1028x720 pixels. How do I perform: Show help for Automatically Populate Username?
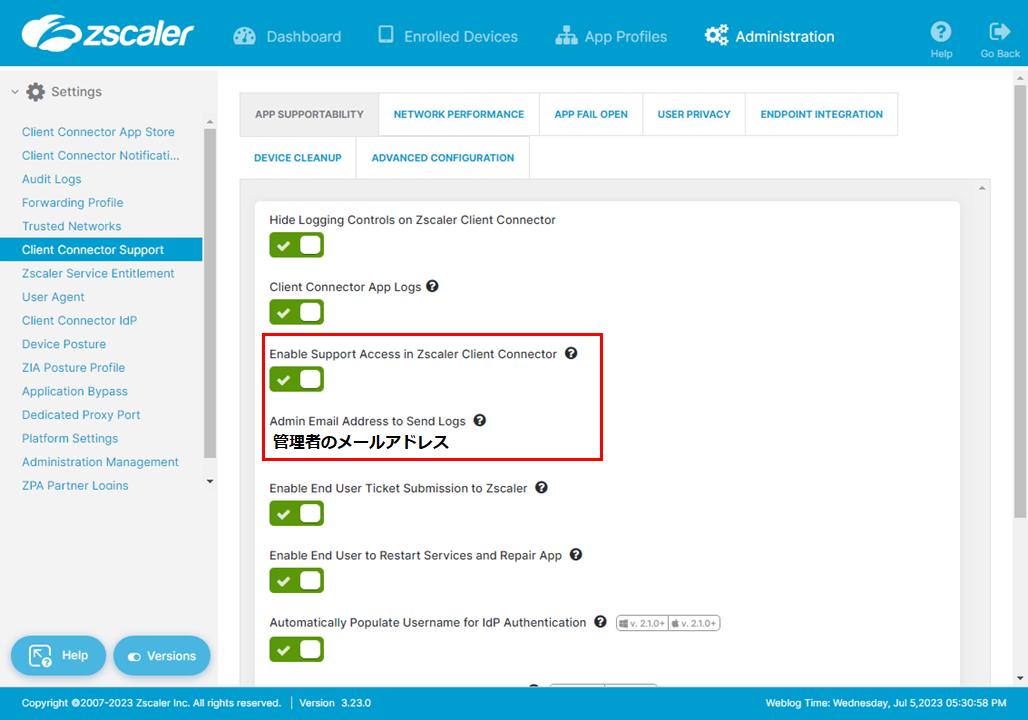coord(600,622)
